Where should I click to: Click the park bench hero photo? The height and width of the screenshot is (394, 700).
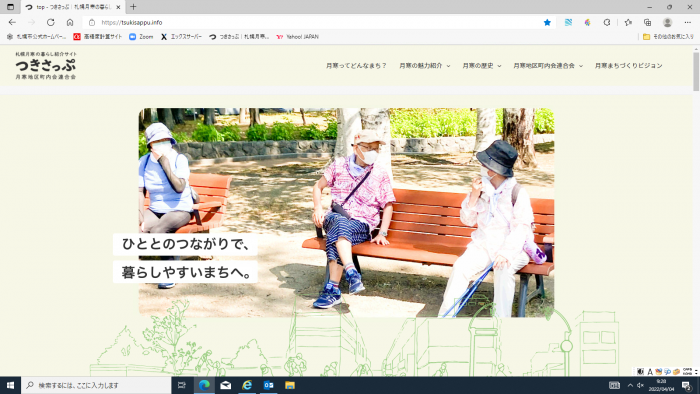[346, 212]
